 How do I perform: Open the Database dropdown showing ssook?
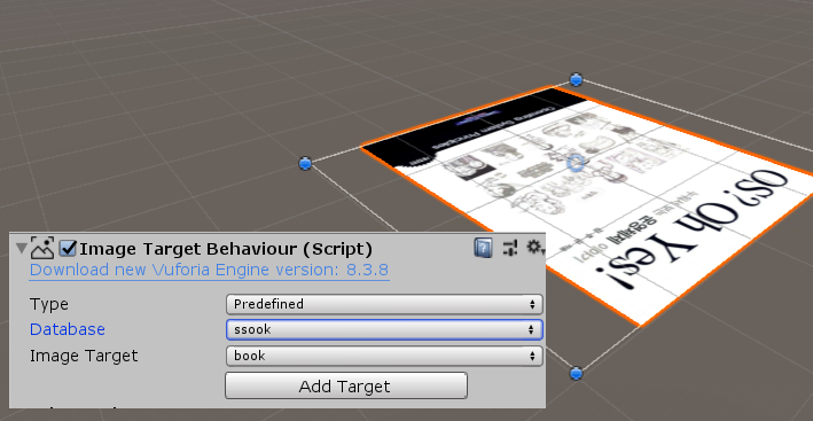click(x=384, y=330)
